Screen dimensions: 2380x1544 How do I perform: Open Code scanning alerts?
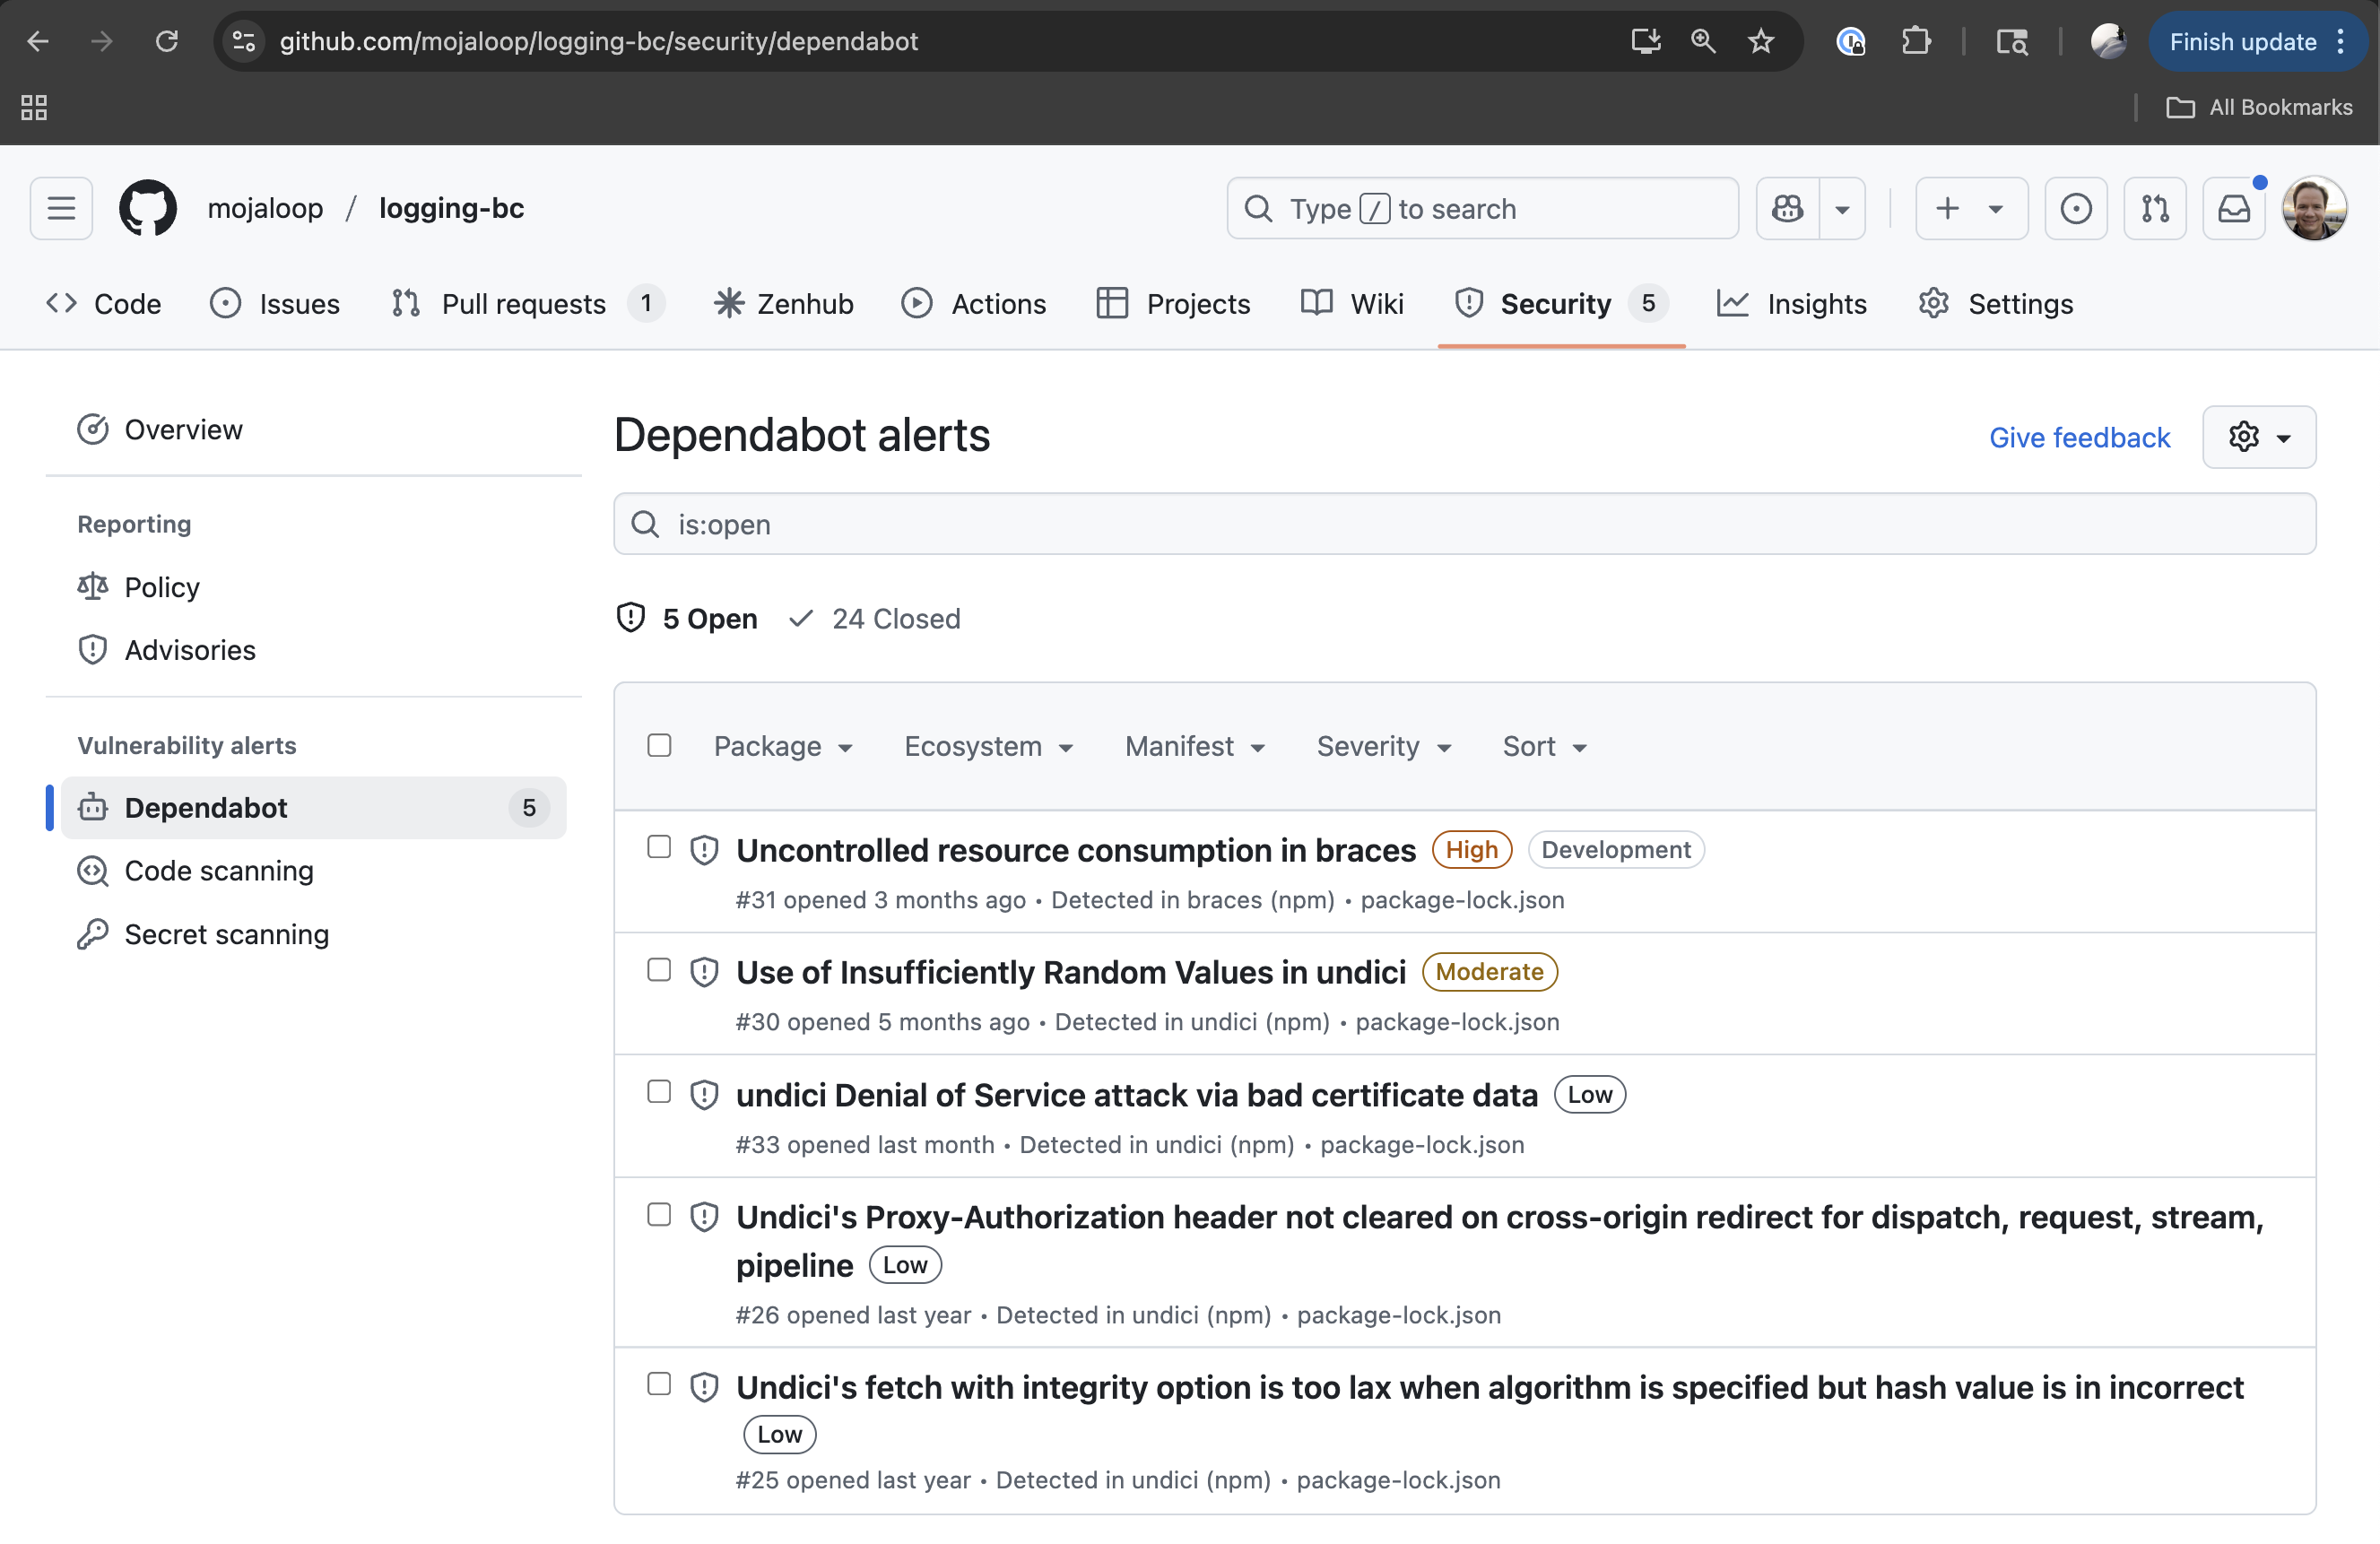point(314,870)
